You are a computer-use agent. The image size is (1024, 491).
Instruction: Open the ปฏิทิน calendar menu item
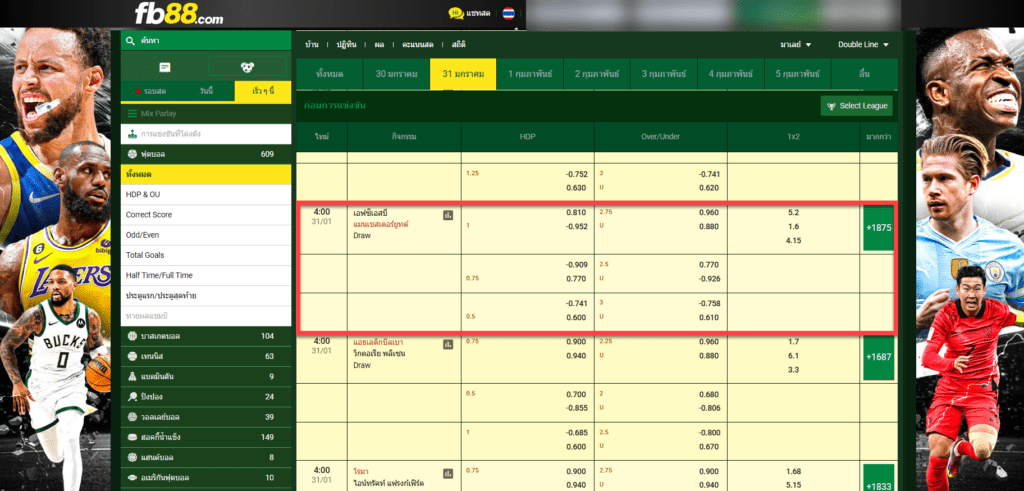[x=346, y=45]
